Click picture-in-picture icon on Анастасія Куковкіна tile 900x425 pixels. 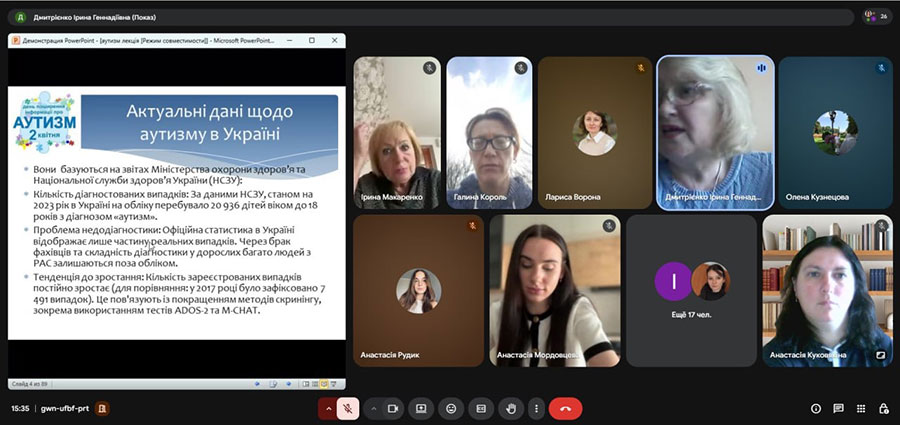click(880, 356)
